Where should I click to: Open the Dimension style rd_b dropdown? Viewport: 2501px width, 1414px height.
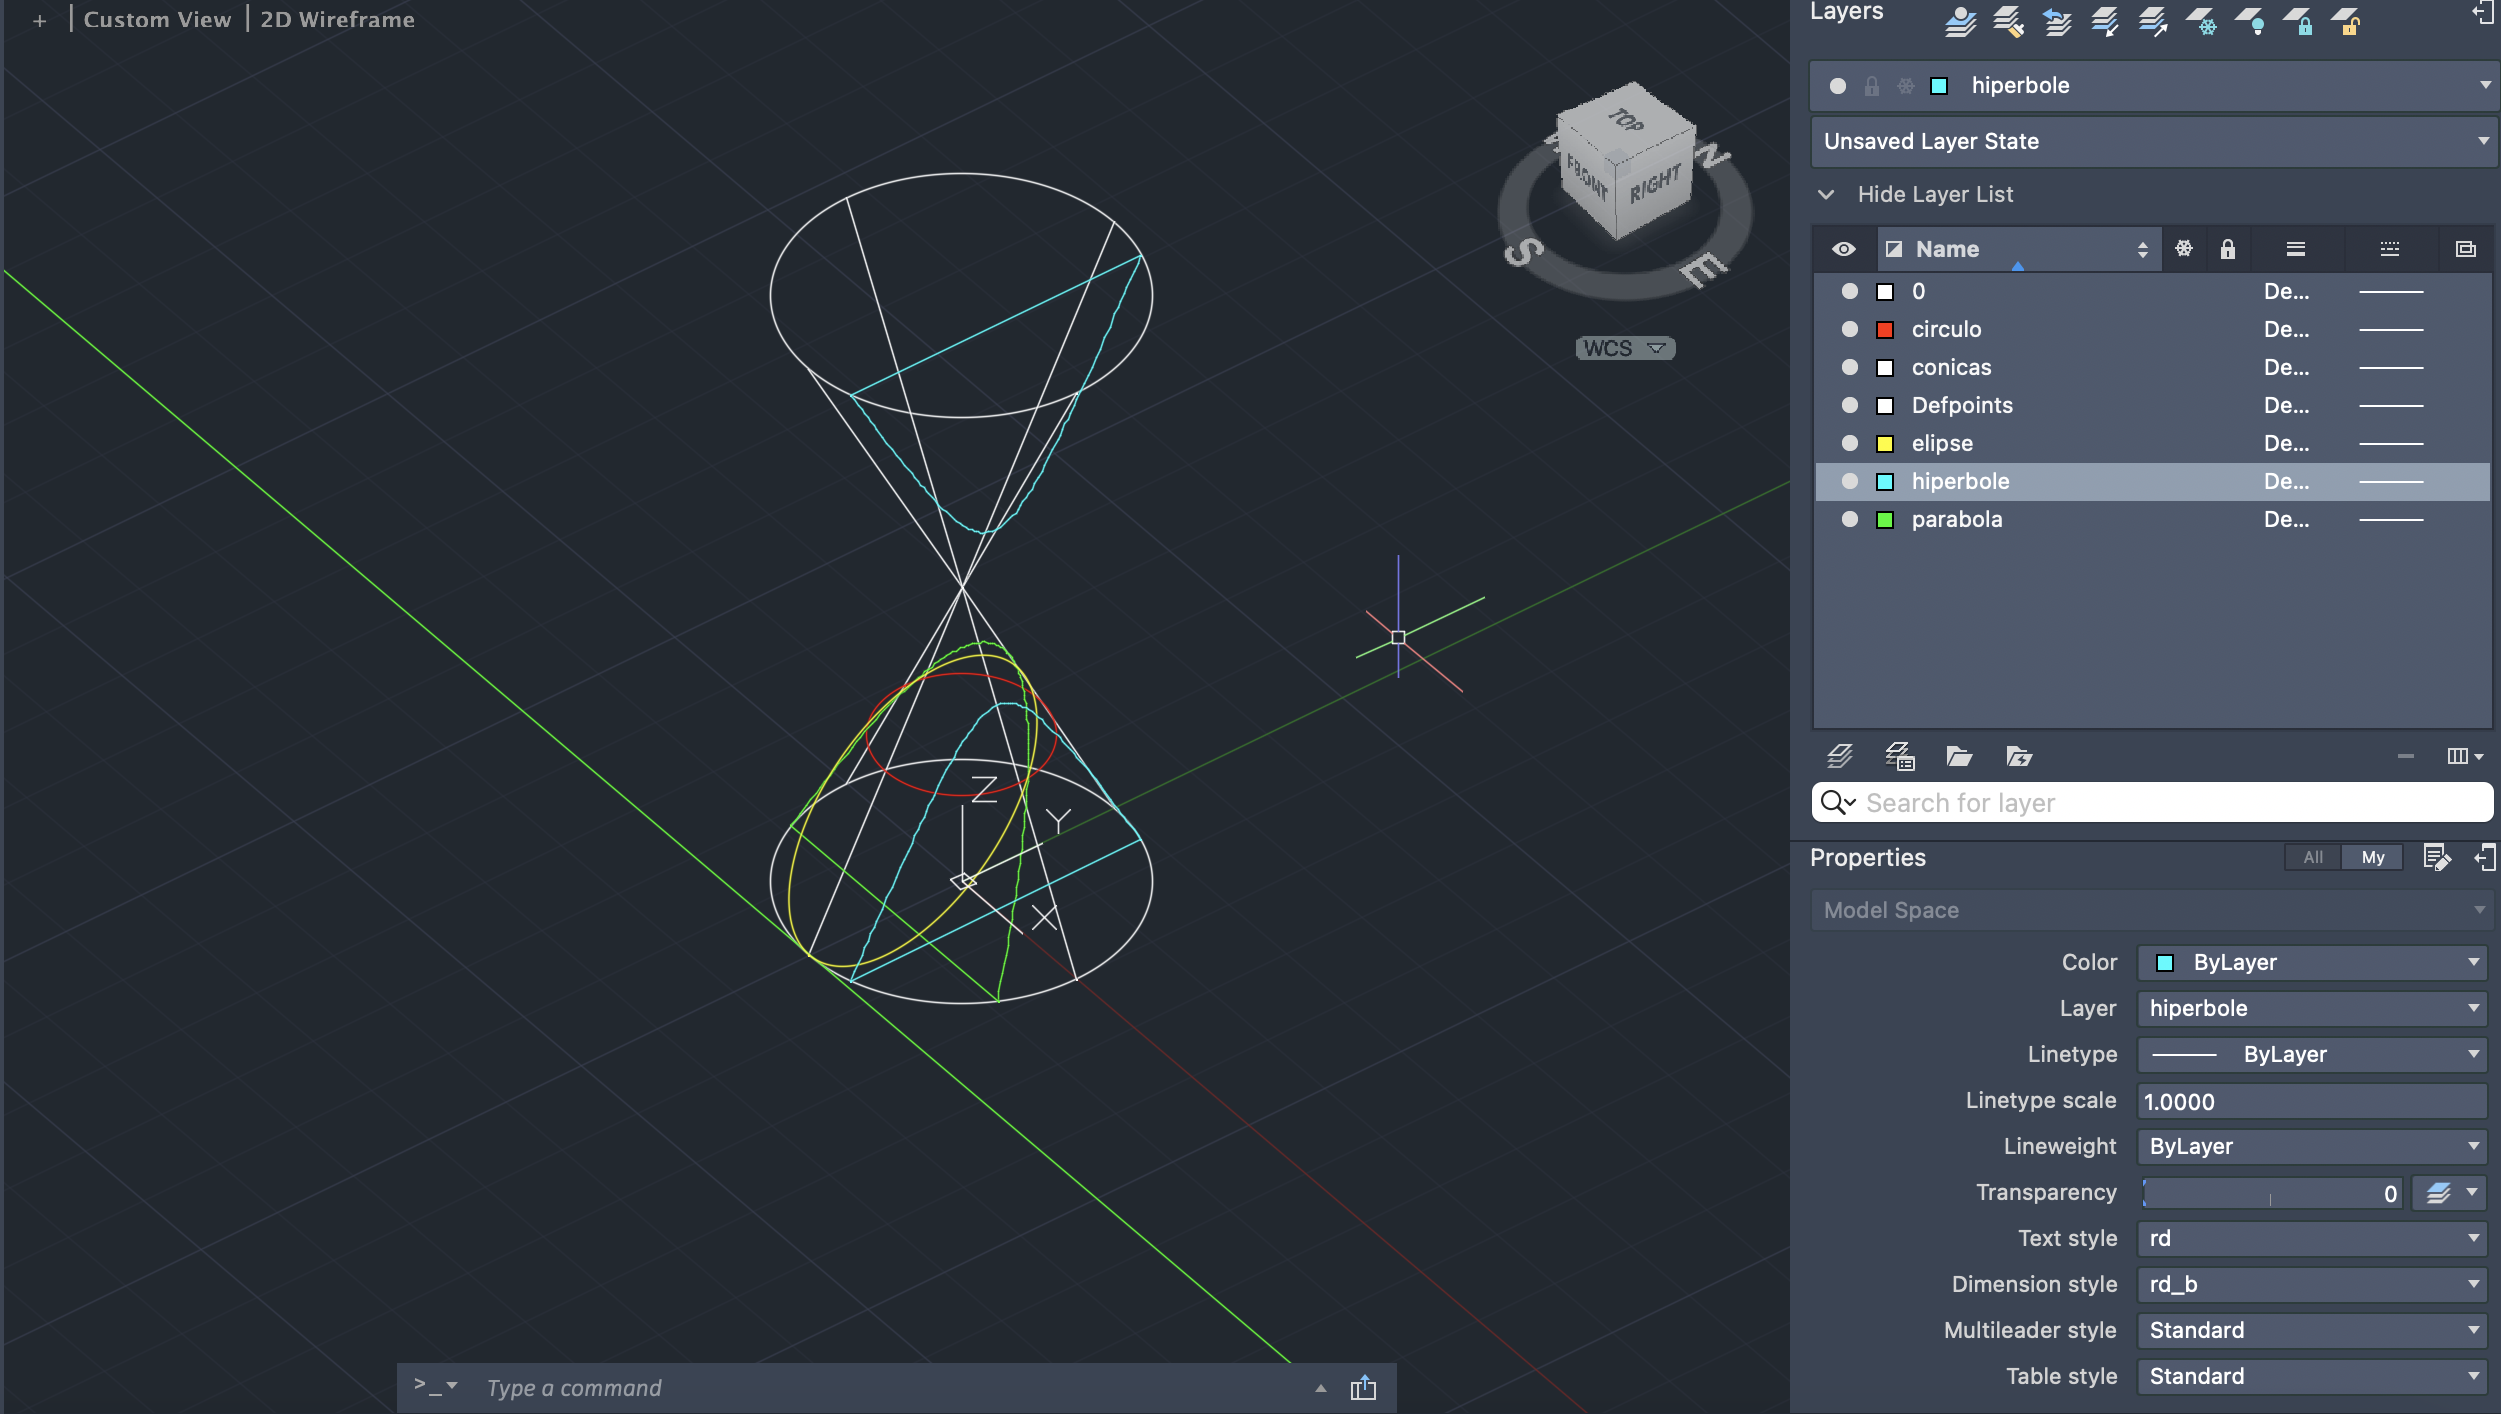(2311, 1284)
